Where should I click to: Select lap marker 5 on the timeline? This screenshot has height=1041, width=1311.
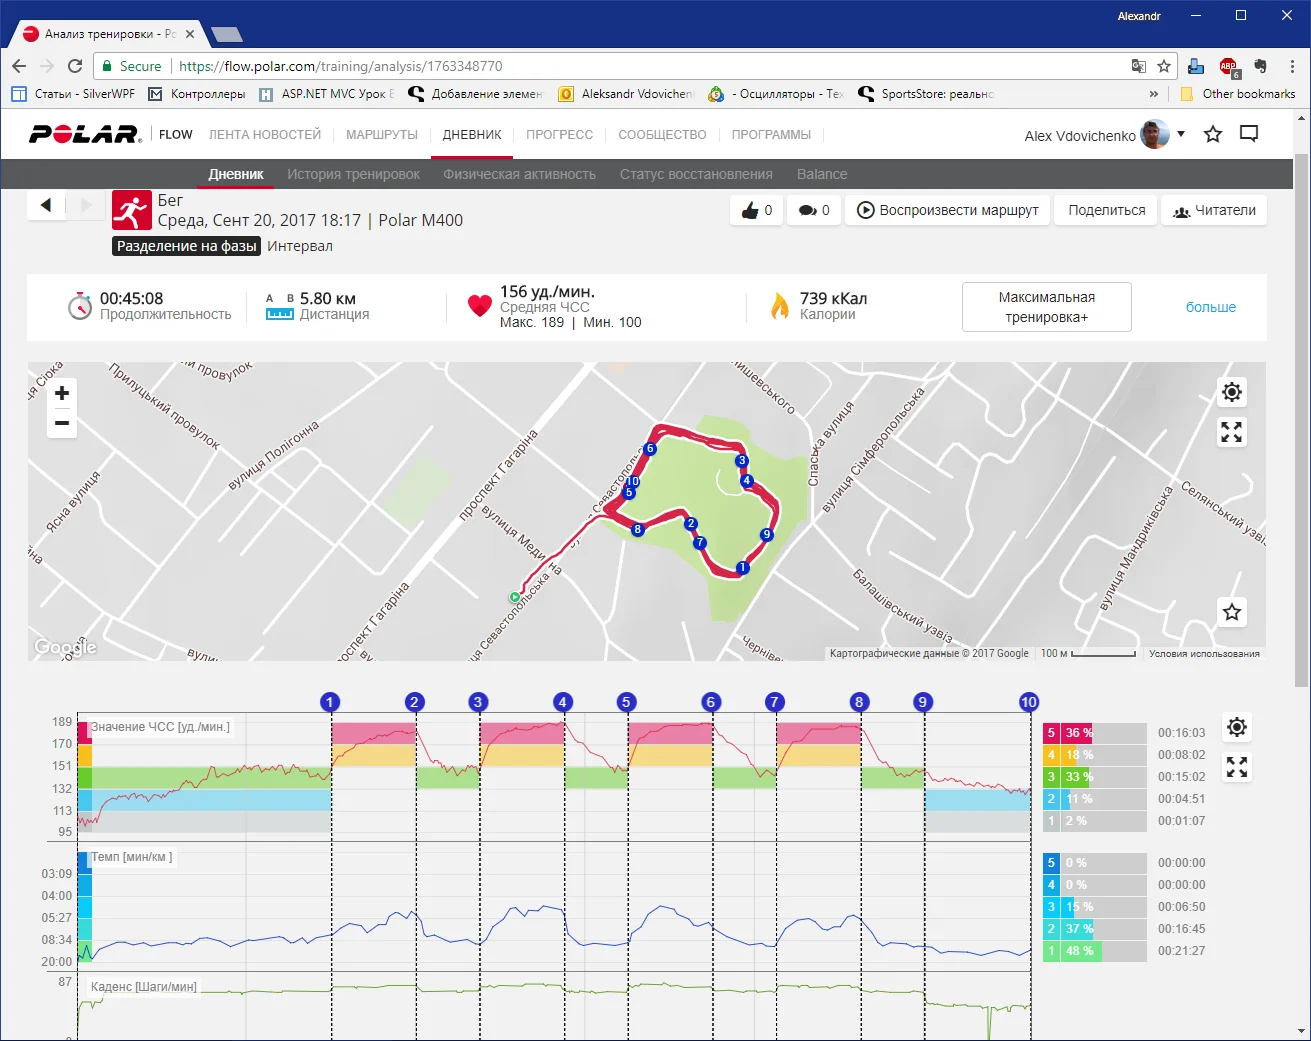tap(626, 702)
